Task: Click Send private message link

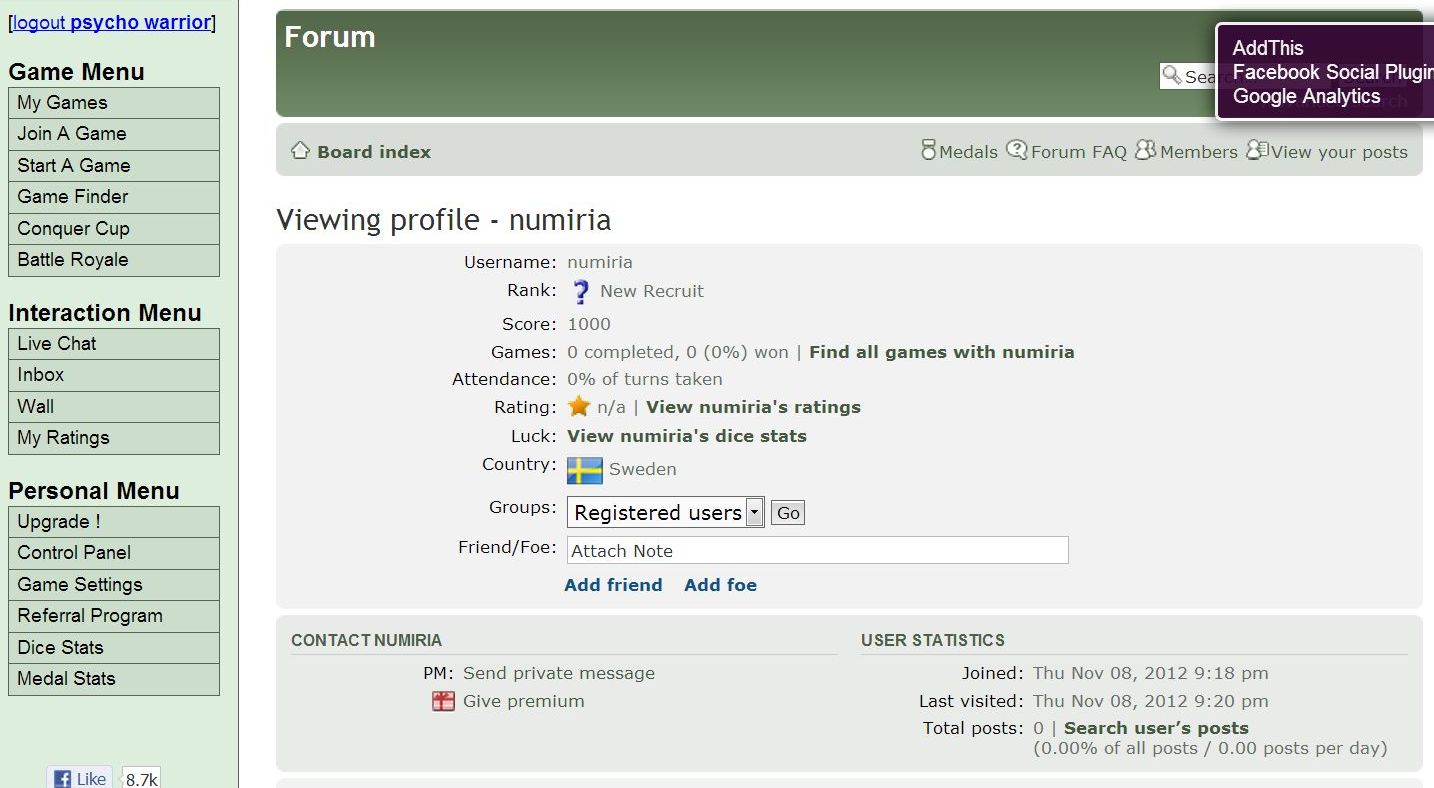Action: coord(558,674)
